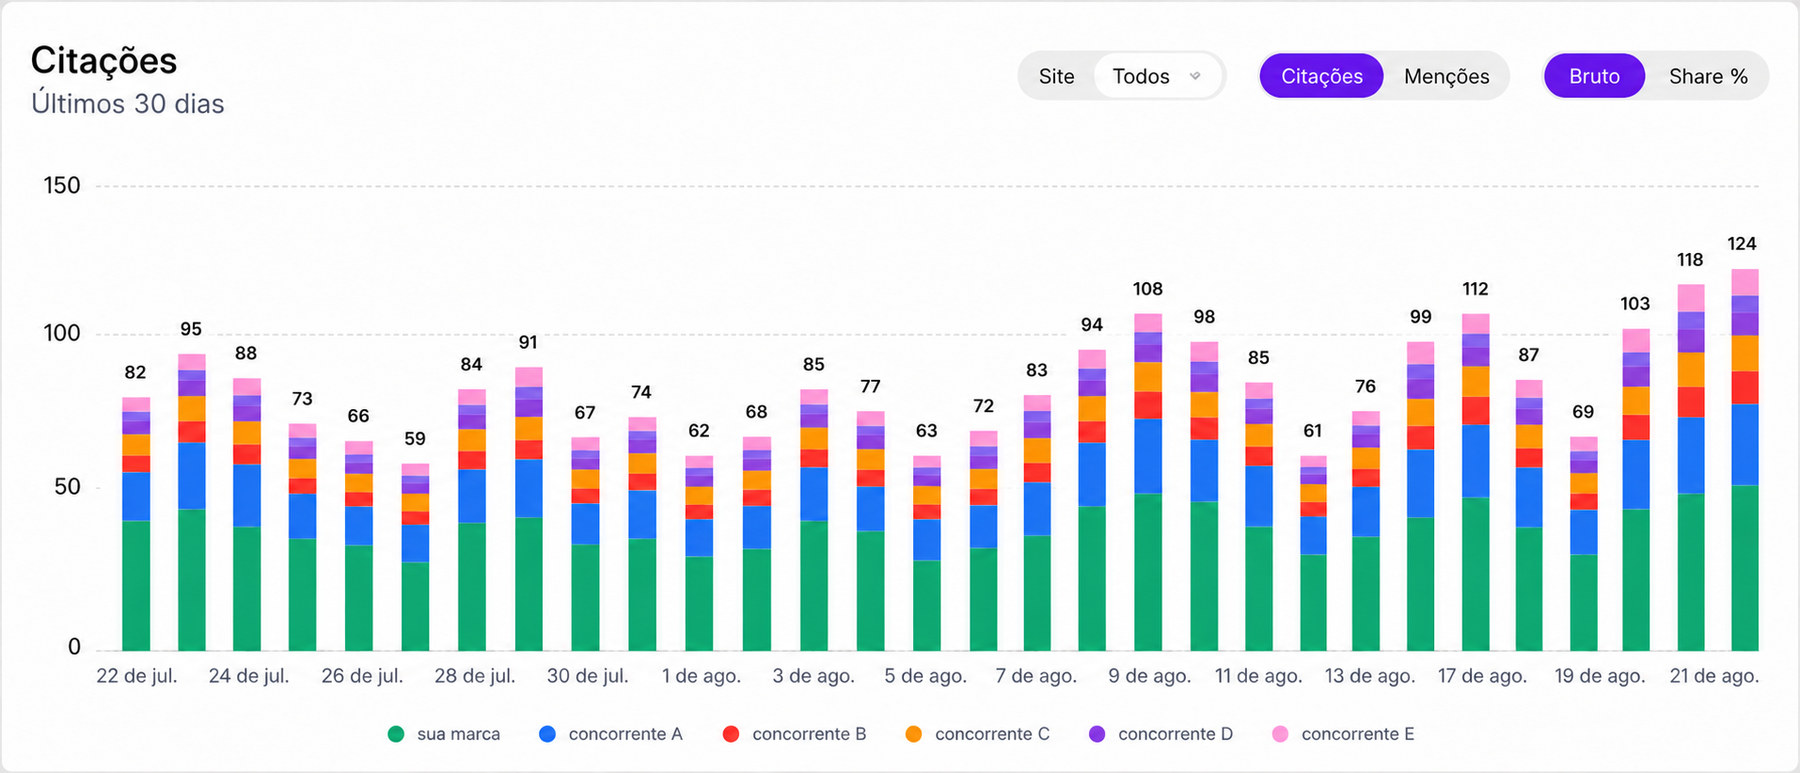Click the bar labeled 94

point(1092,501)
